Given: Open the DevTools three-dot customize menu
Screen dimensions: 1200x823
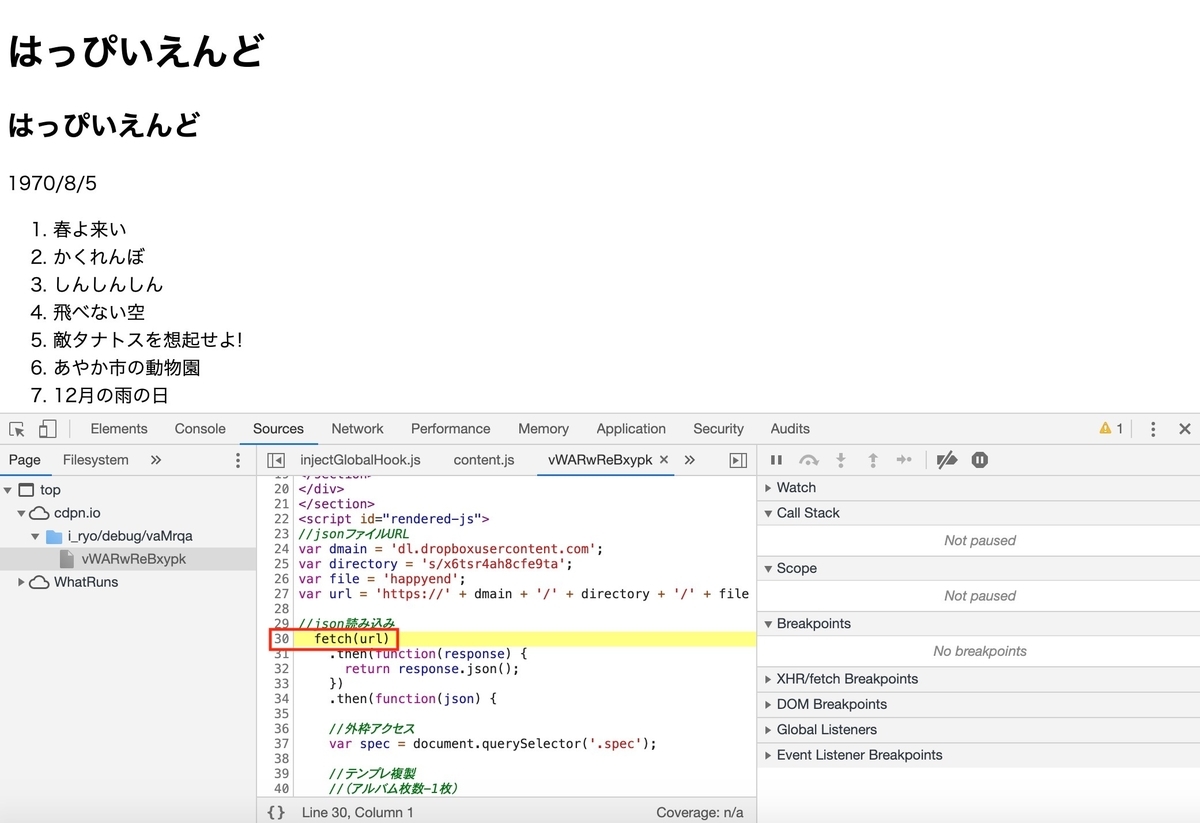Looking at the screenshot, I should click(1153, 429).
